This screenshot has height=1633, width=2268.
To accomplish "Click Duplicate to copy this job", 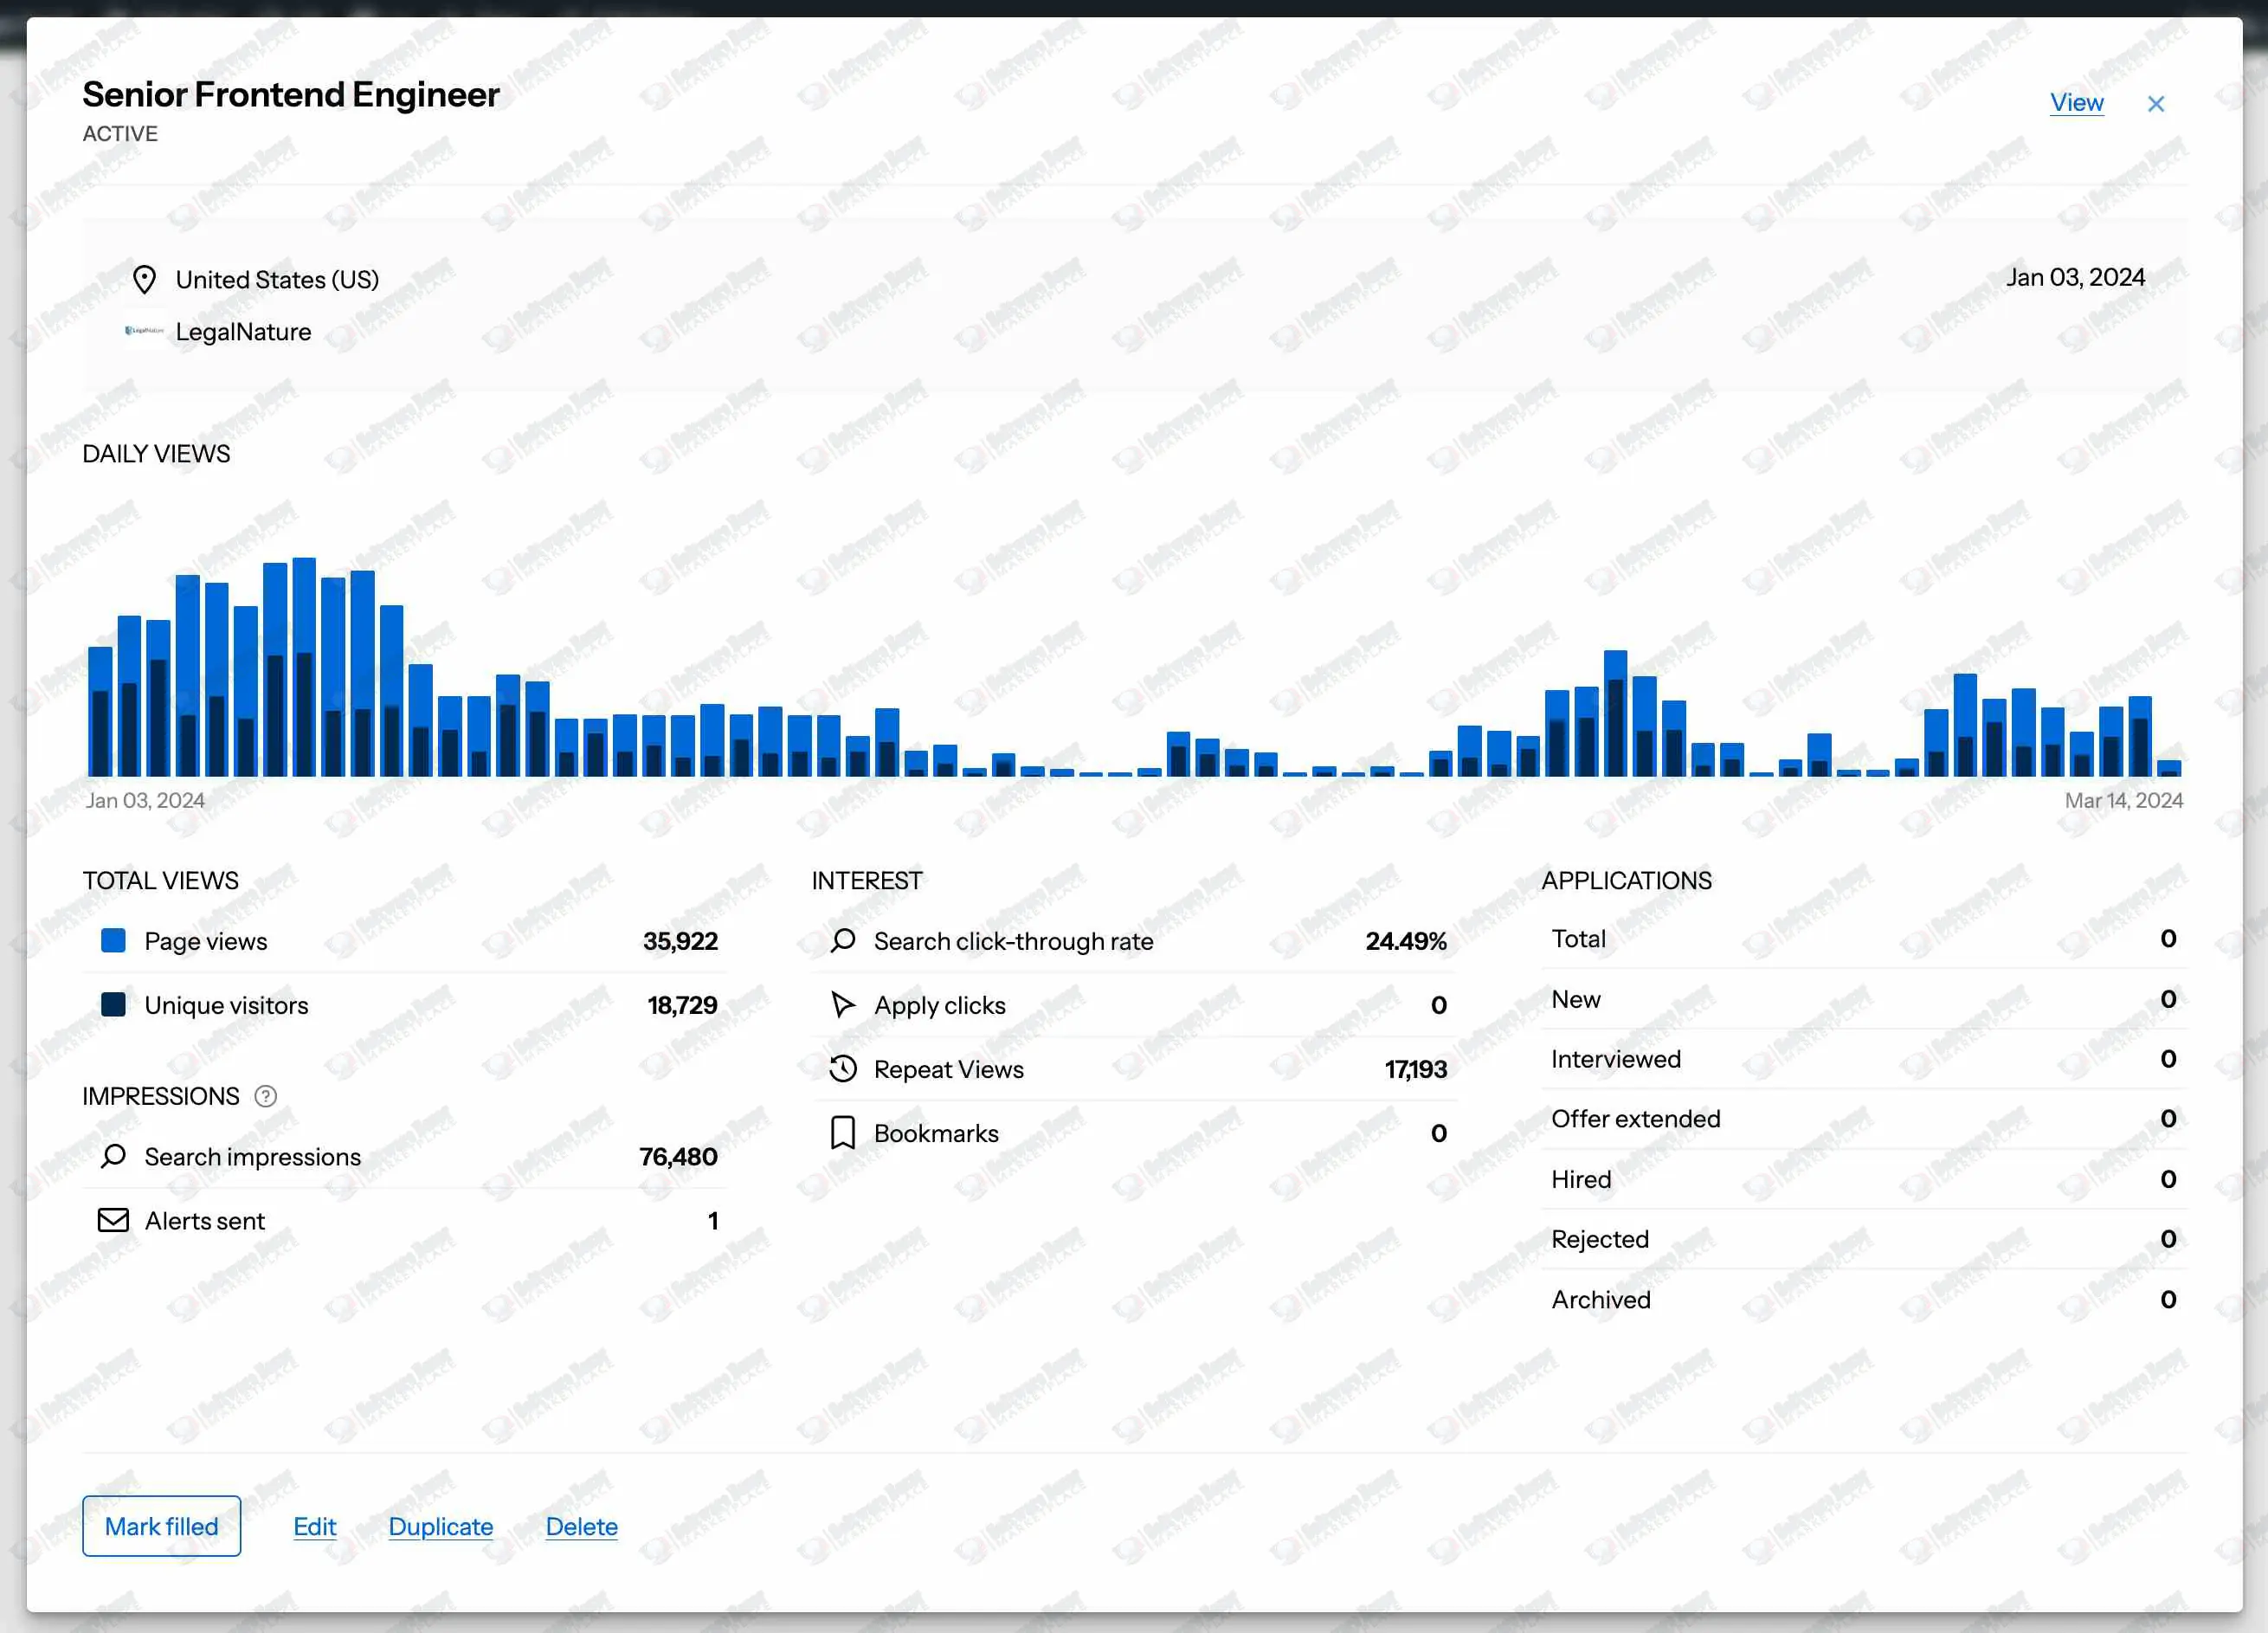I will (x=440, y=1526).
